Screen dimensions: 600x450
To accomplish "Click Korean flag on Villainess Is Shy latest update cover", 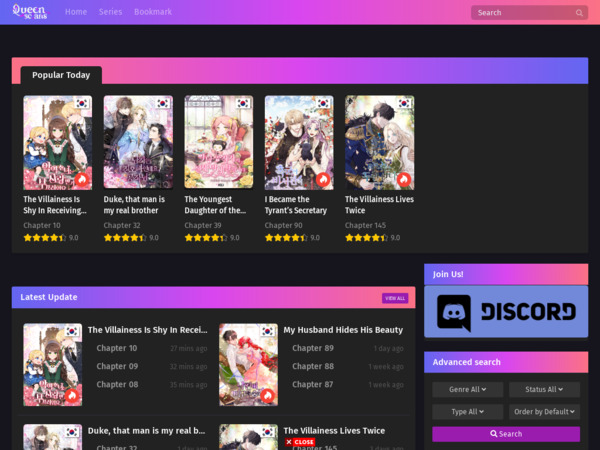I will click(72, 331).
